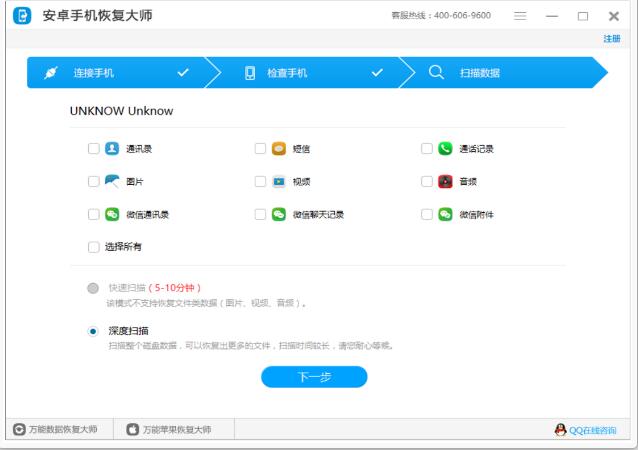Check the 通讯录 checkbox
The width and height of the screenshot is (638, 450).
(x=94, y=149)
